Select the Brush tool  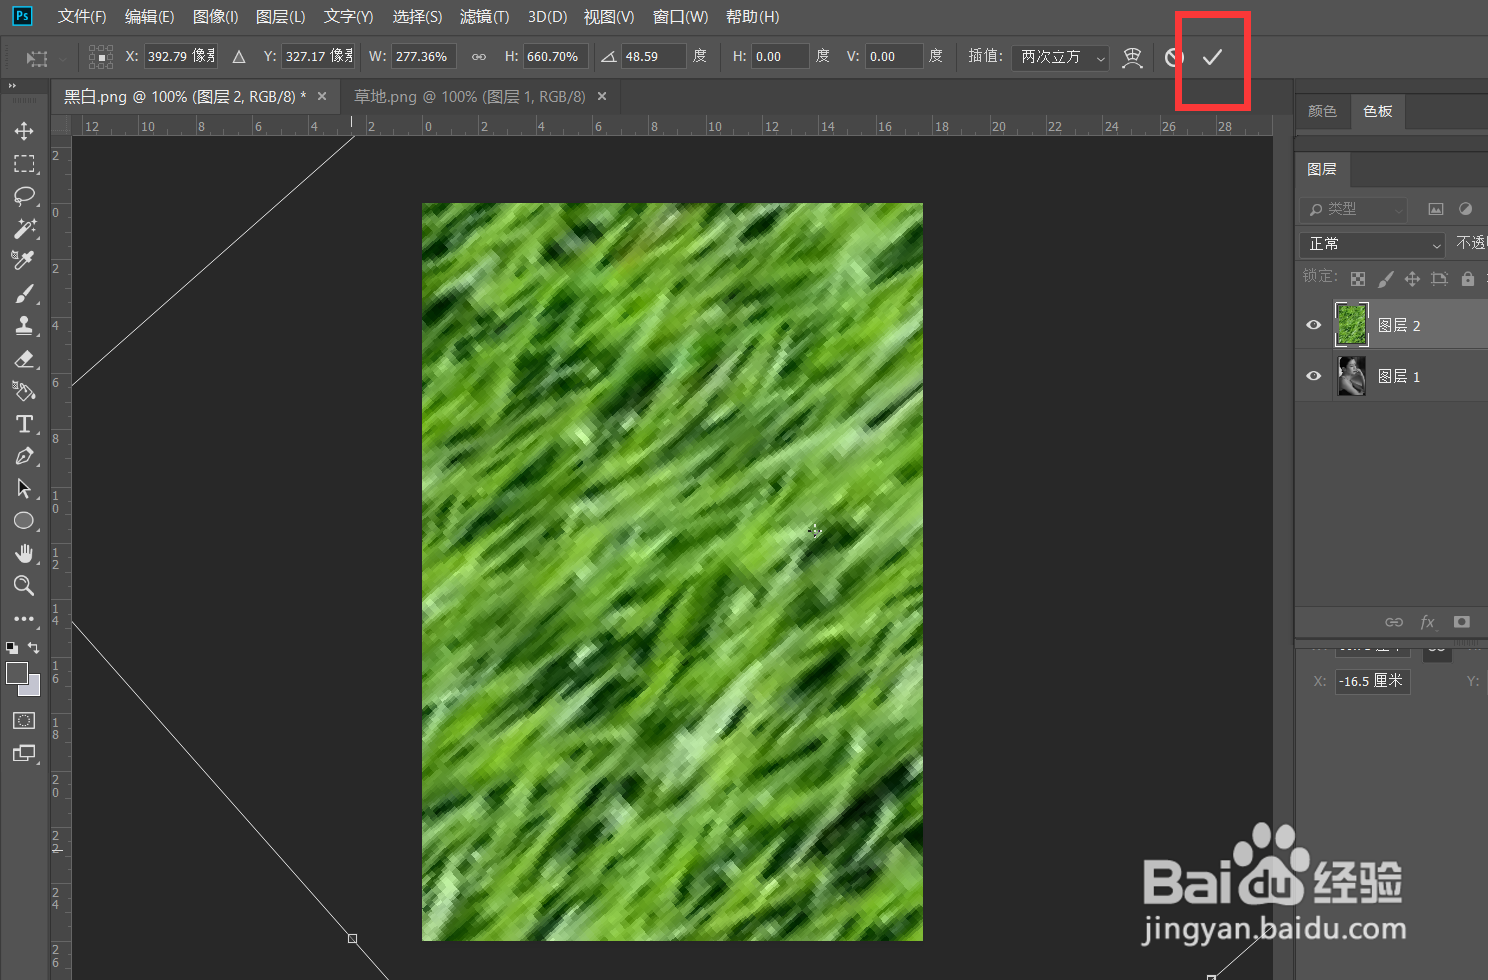[25, 293]
